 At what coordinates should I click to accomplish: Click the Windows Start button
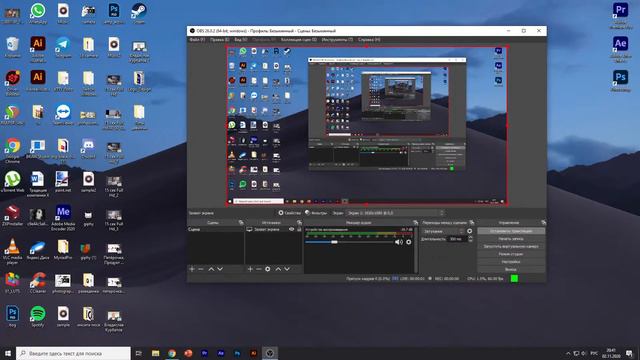7,353
